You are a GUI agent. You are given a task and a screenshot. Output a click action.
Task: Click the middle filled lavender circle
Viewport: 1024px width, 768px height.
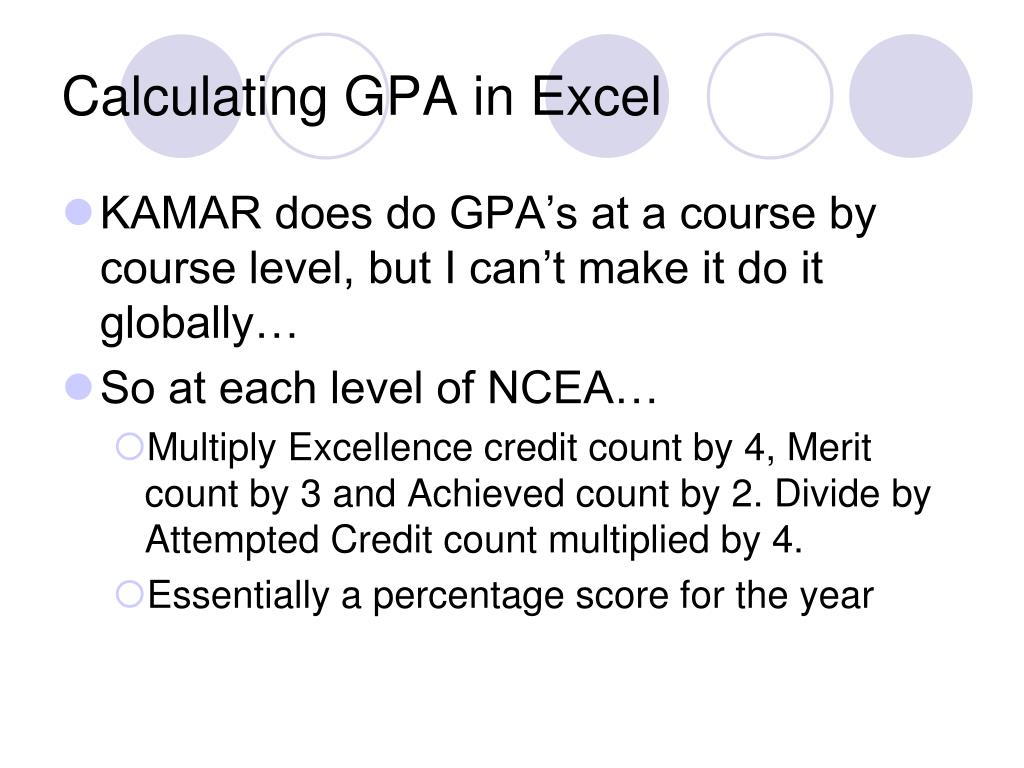(x=613, y=95)
